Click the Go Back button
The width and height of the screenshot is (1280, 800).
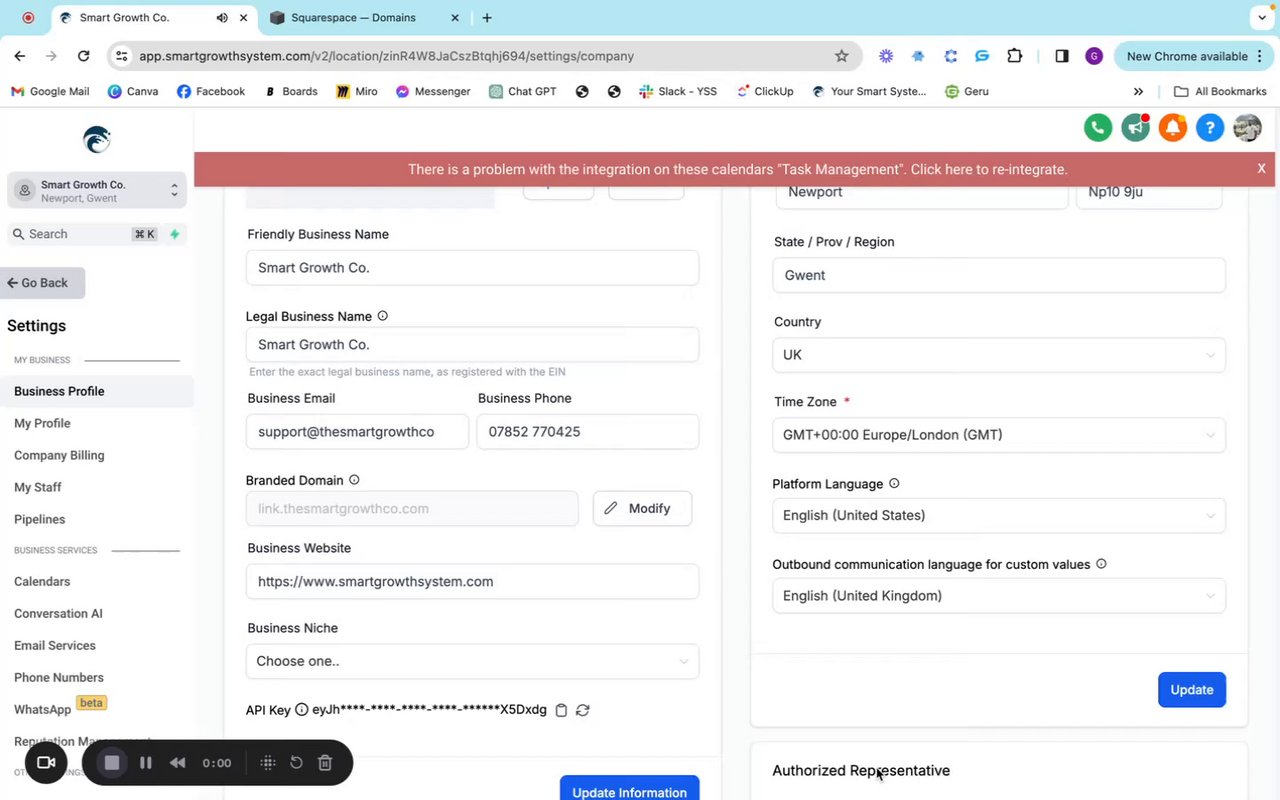[42, 283]
